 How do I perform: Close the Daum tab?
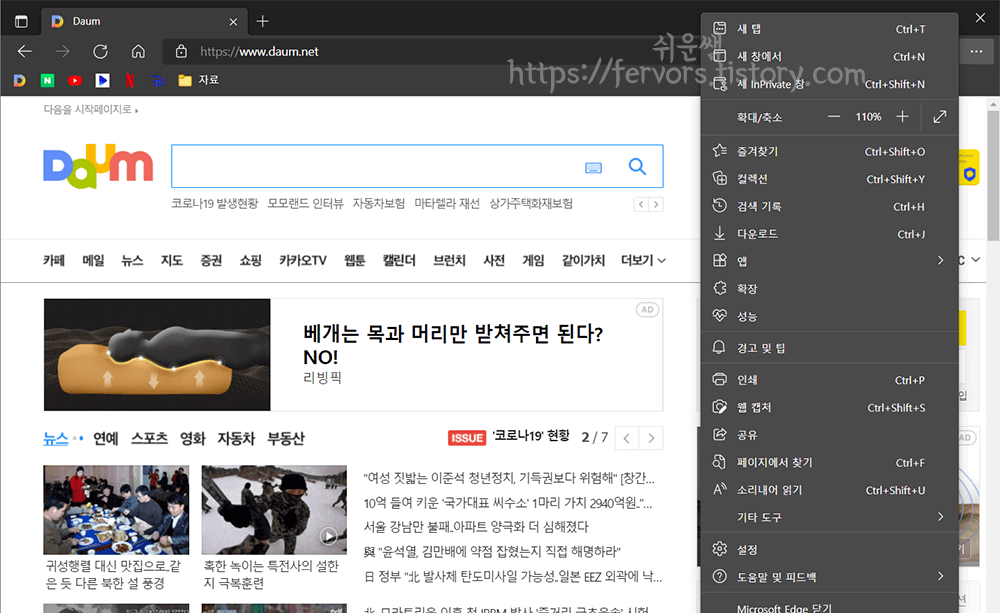click(233, 22)
